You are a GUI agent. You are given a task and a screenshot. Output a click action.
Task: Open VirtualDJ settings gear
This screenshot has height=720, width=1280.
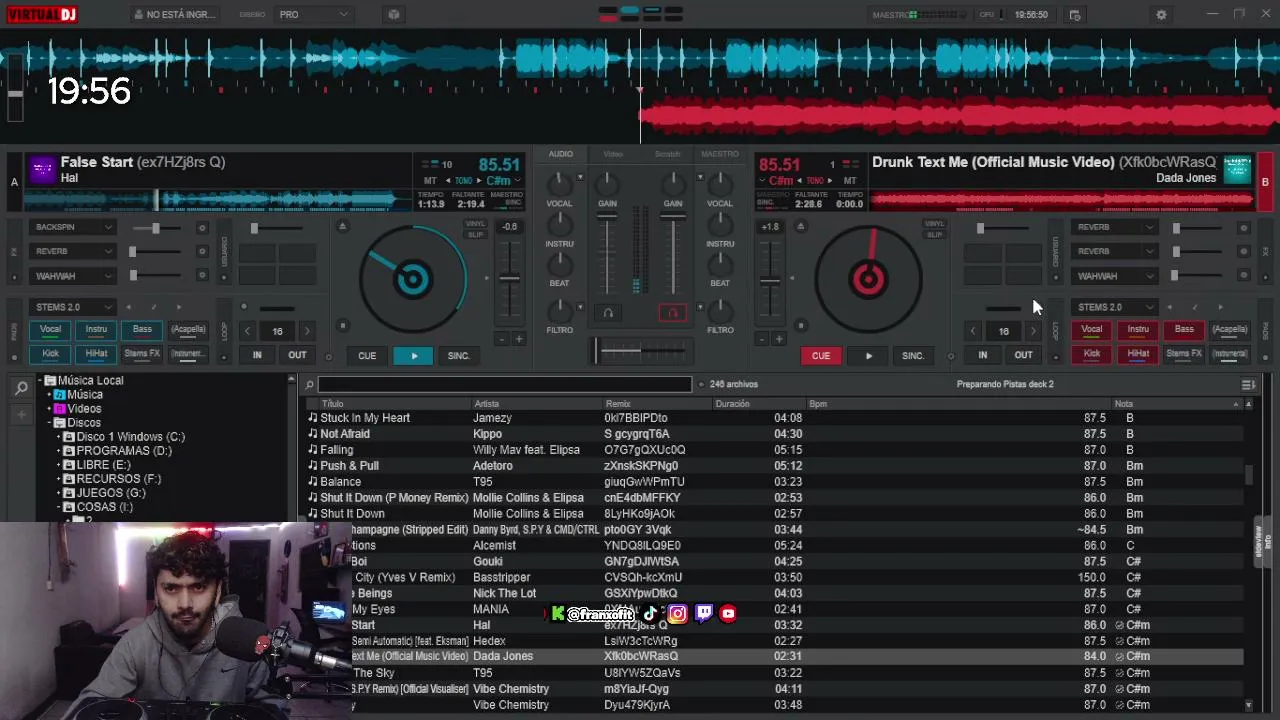click(1161, 15)
